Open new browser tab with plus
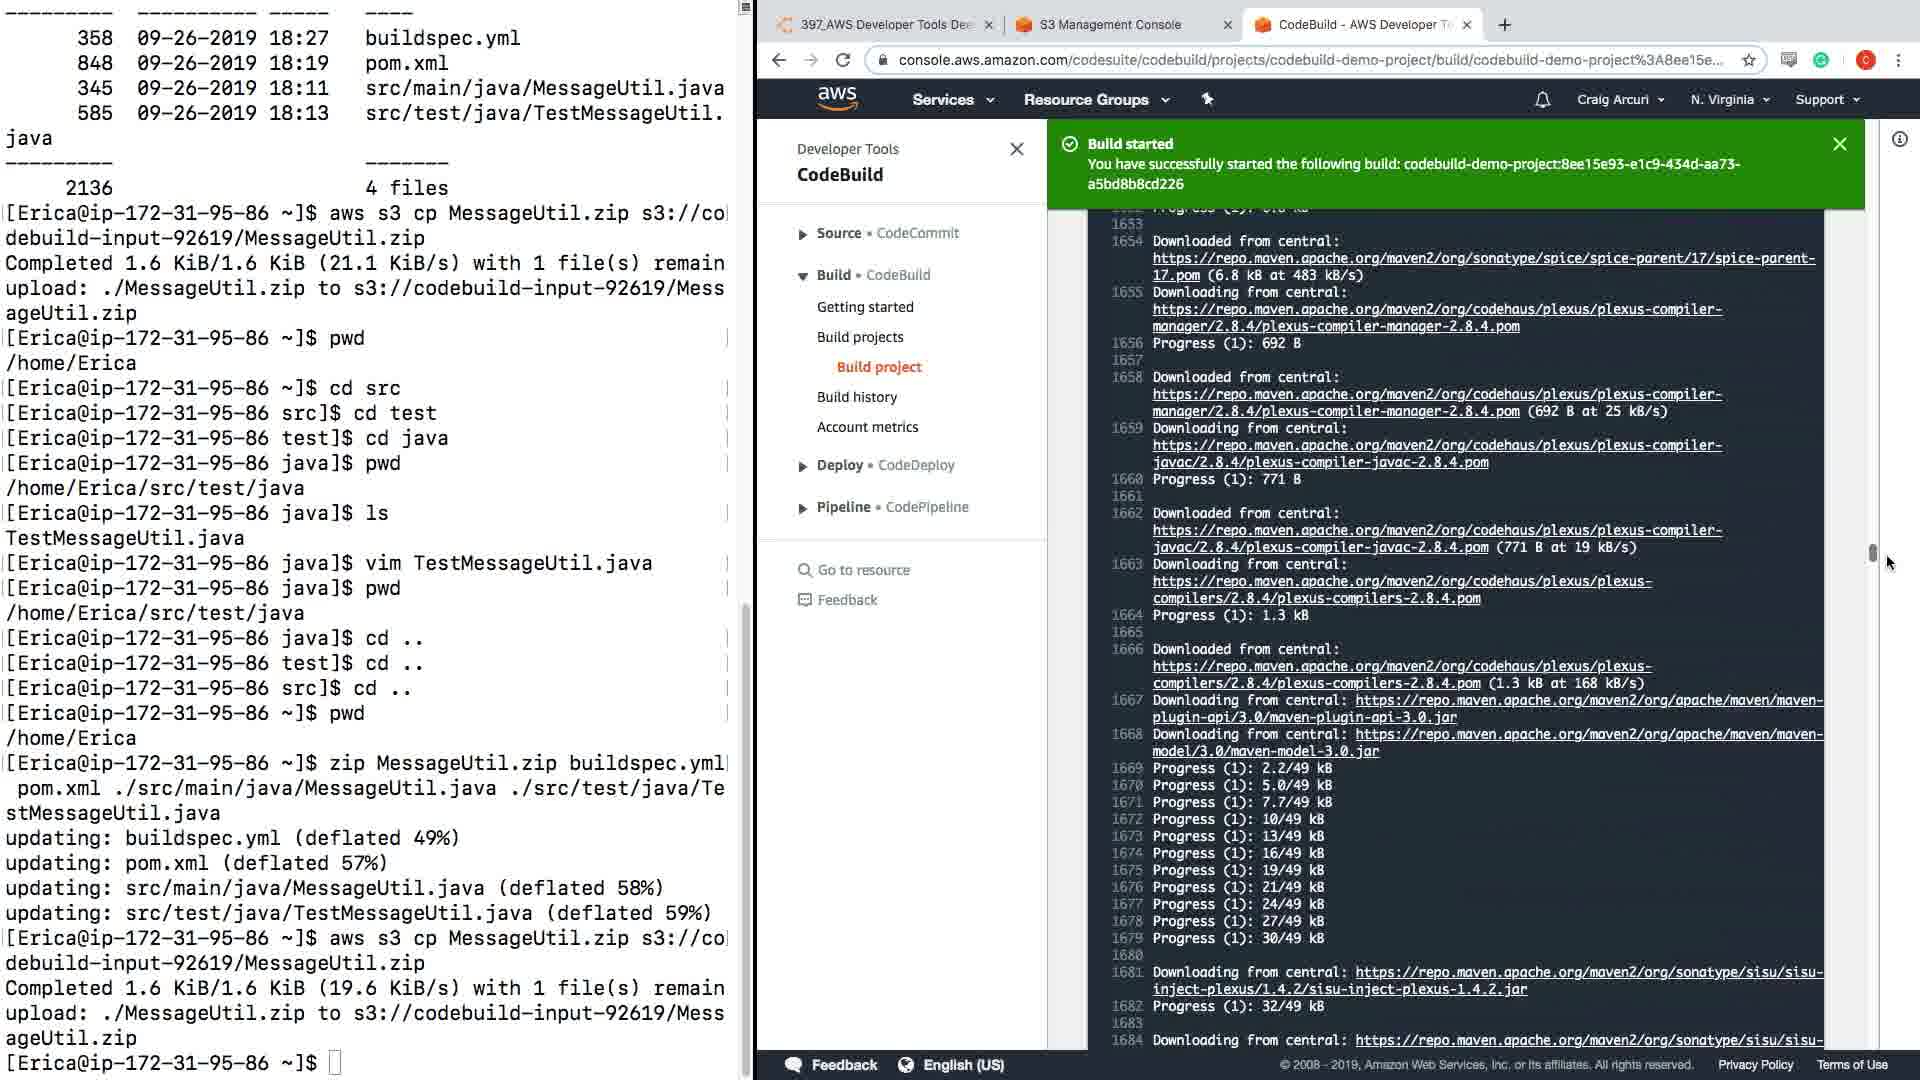Image resolution: width=1920 pixels, height=1080 pixels. [x=1504, y=24]
